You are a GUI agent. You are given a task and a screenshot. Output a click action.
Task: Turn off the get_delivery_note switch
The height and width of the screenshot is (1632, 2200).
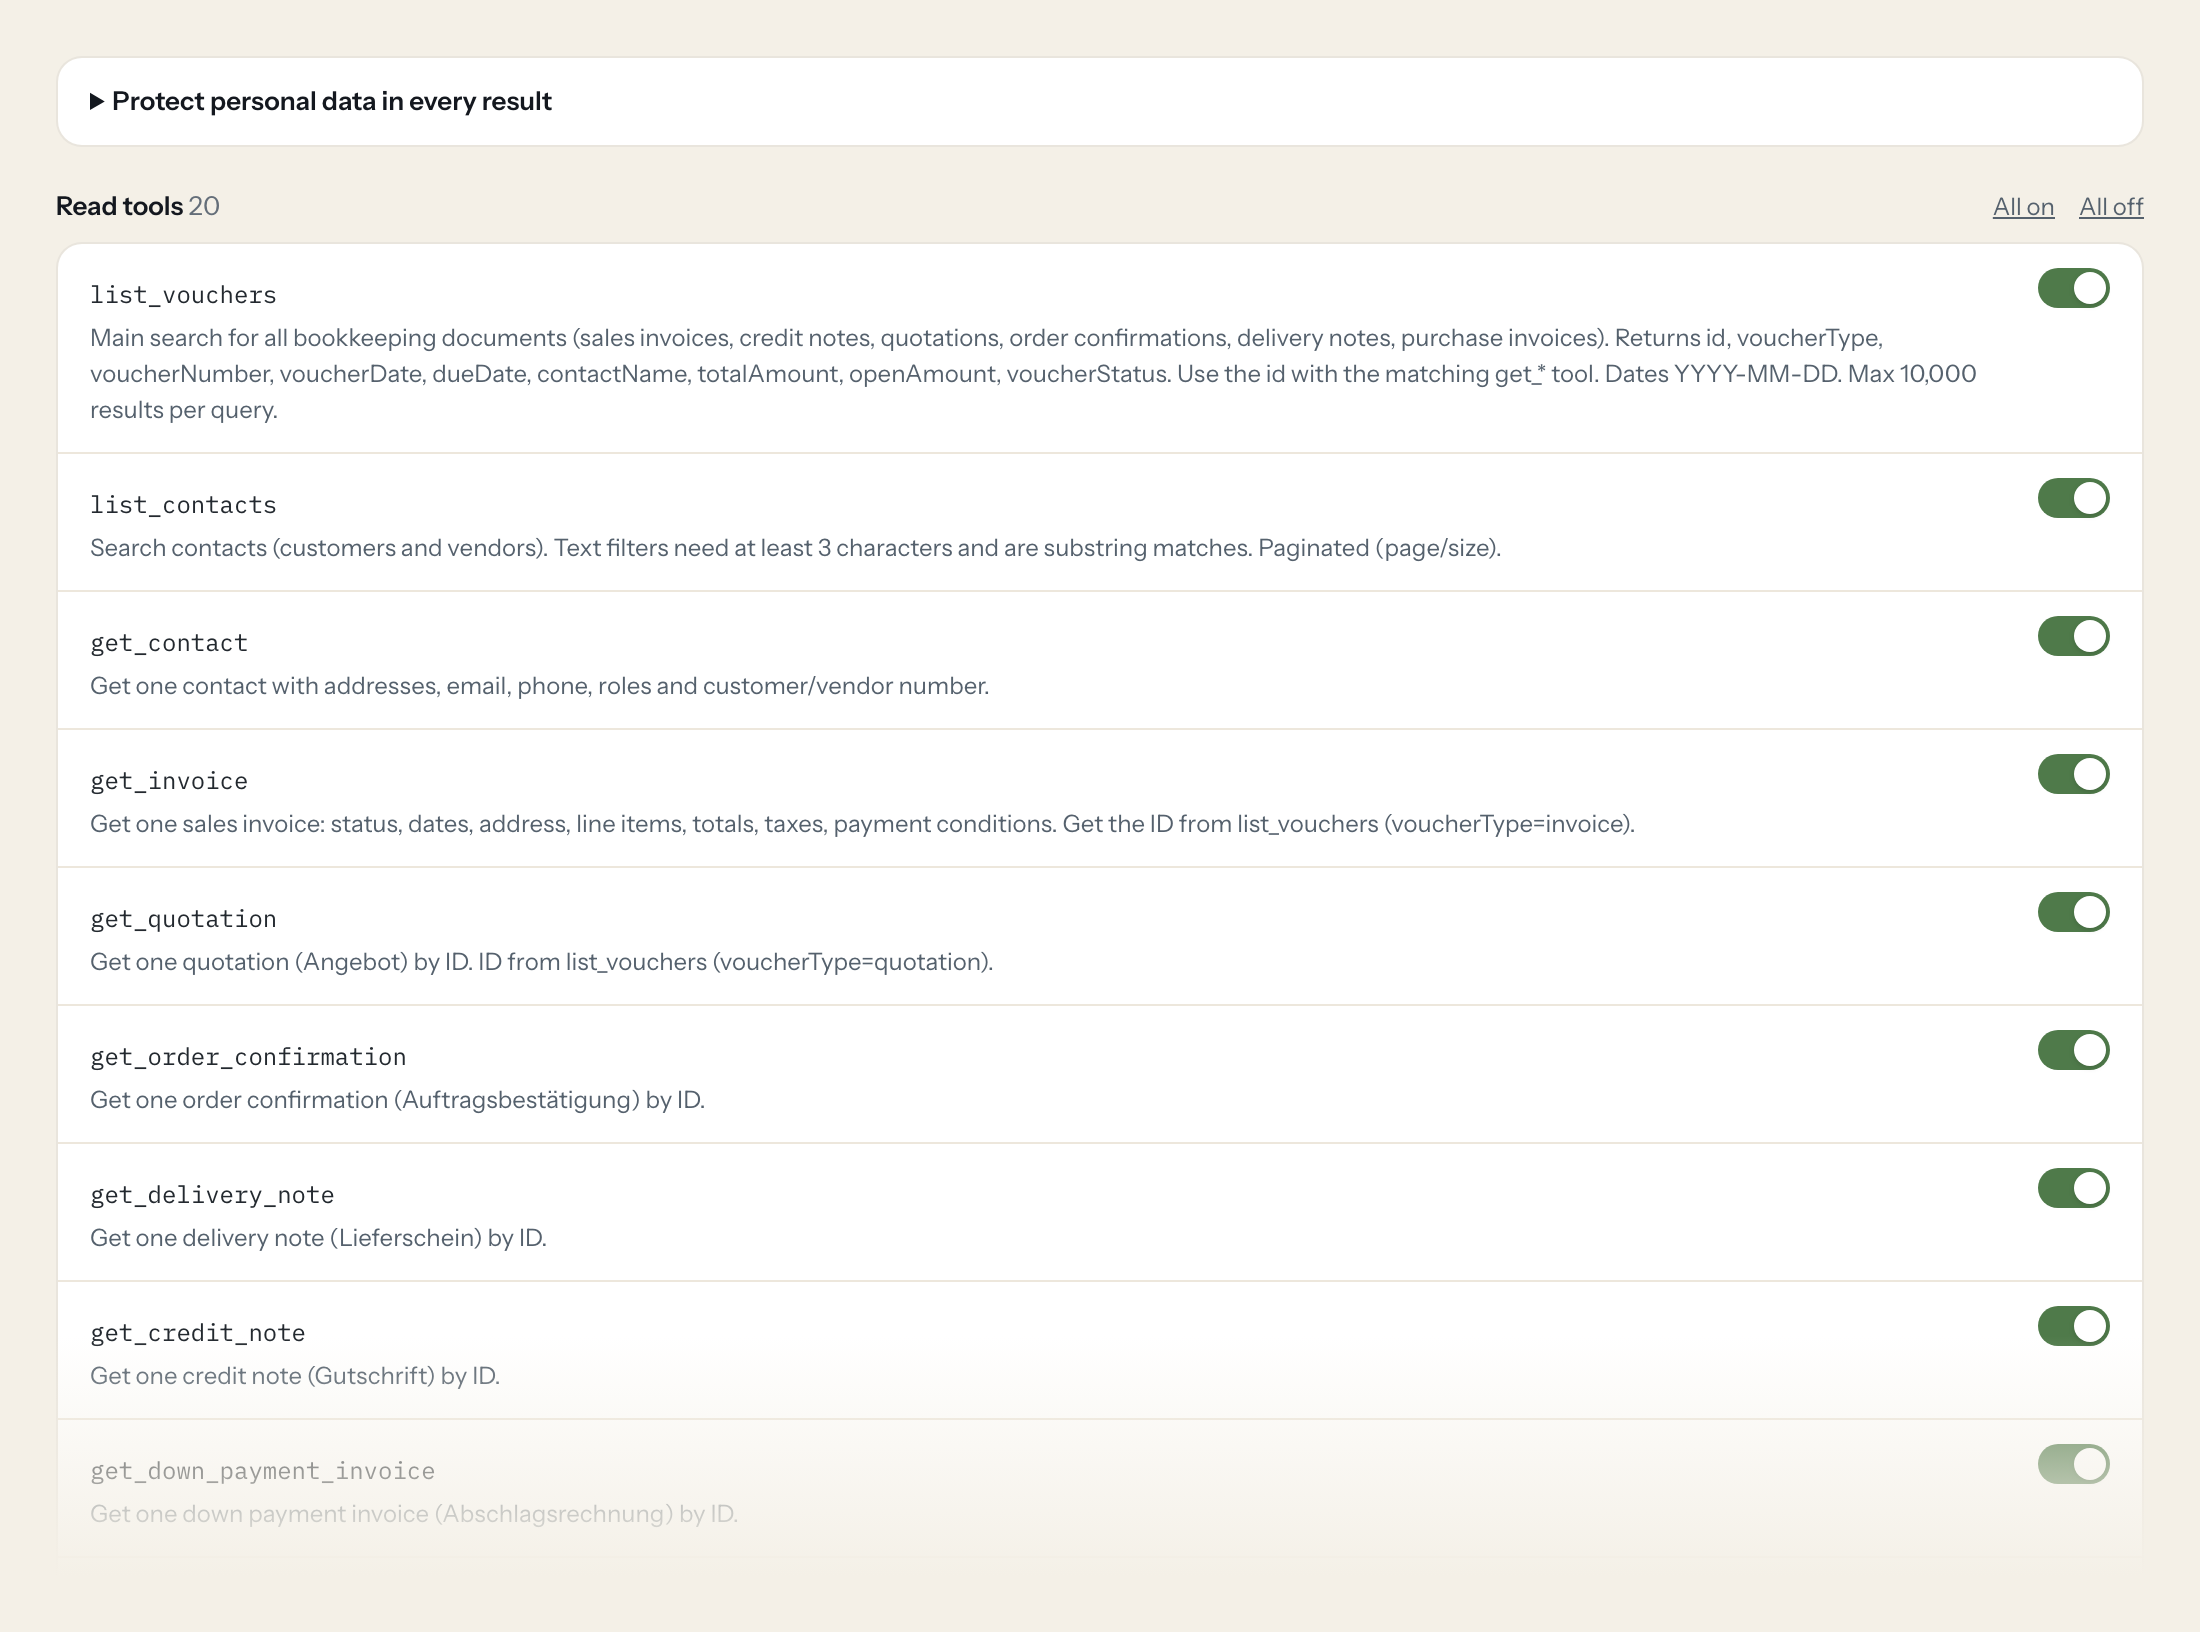click(2074, 1188)
